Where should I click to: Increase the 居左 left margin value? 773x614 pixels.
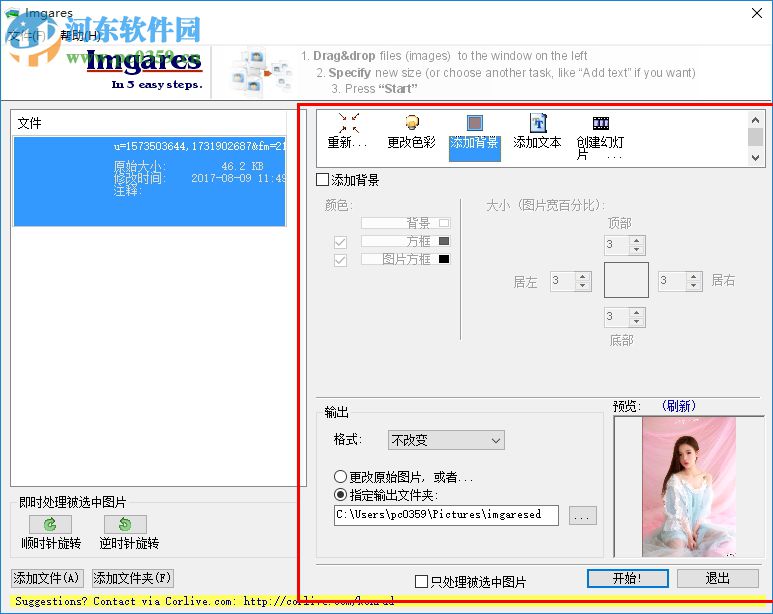click(x=583, y=277)
